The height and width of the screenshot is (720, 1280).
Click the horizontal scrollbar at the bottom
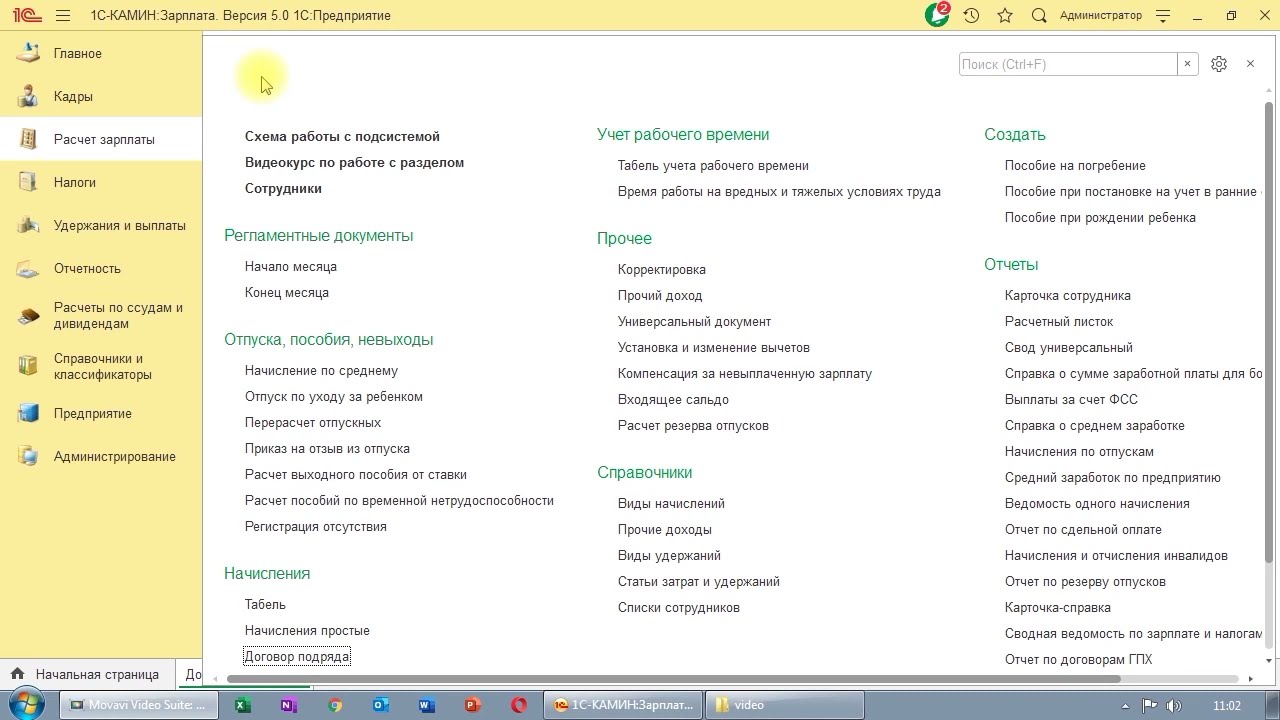[x=674, y=679]
